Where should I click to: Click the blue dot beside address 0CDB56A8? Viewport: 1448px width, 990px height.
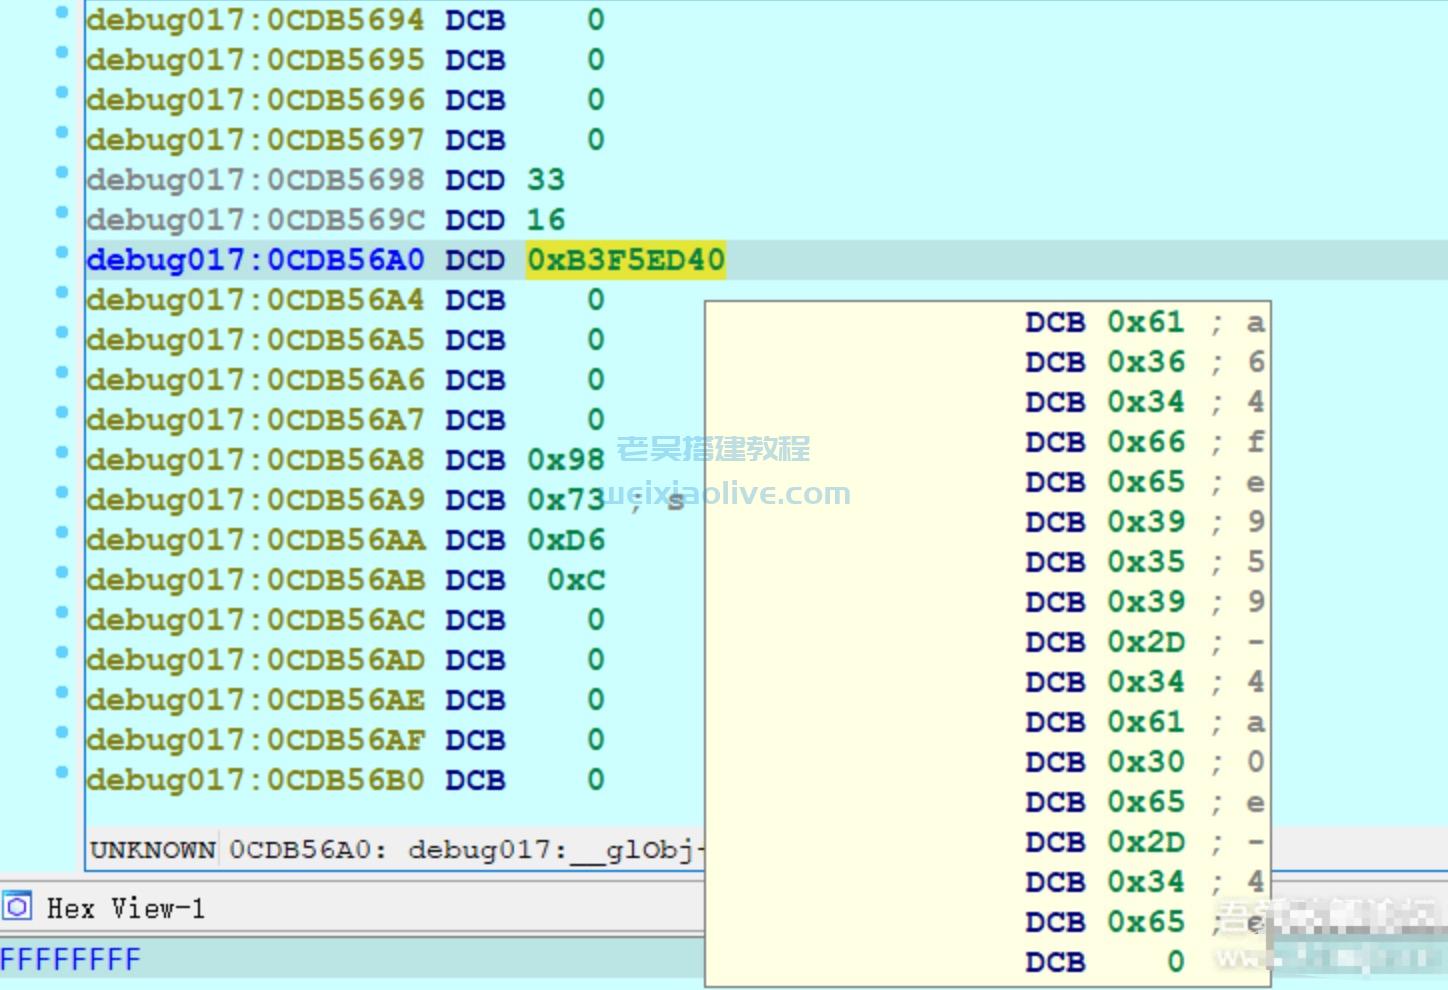(62, 452)
